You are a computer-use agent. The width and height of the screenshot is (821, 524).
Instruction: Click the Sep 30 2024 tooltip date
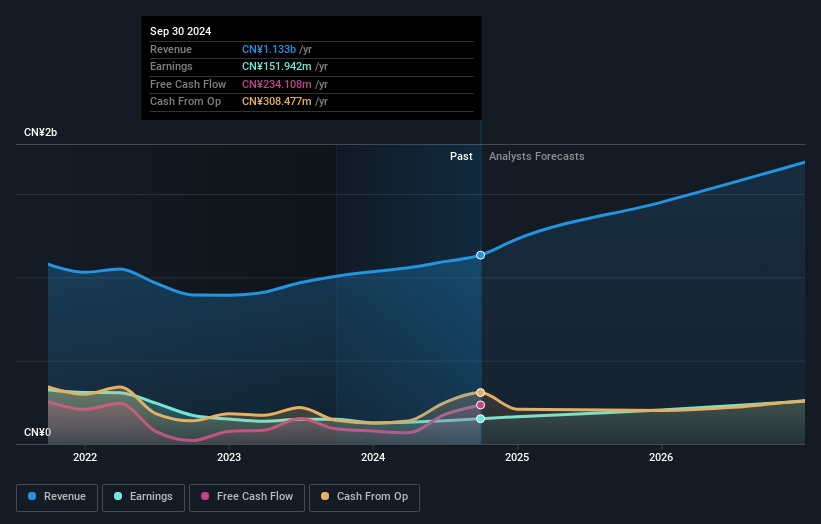pyautogui.click(x=181, y=32)
